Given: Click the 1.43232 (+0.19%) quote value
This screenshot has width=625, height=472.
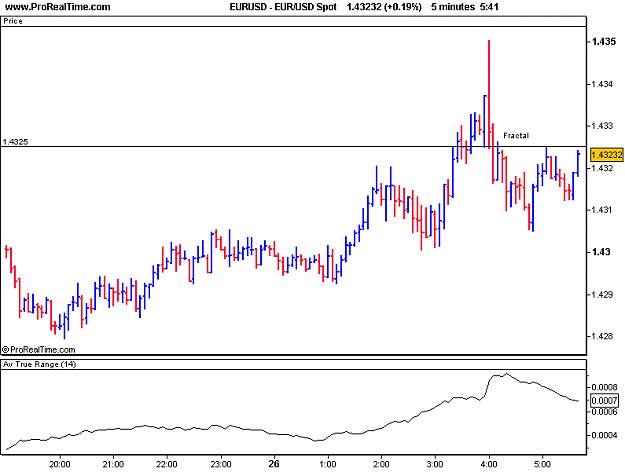Looking at the screenshot, I should coord(384,7).
